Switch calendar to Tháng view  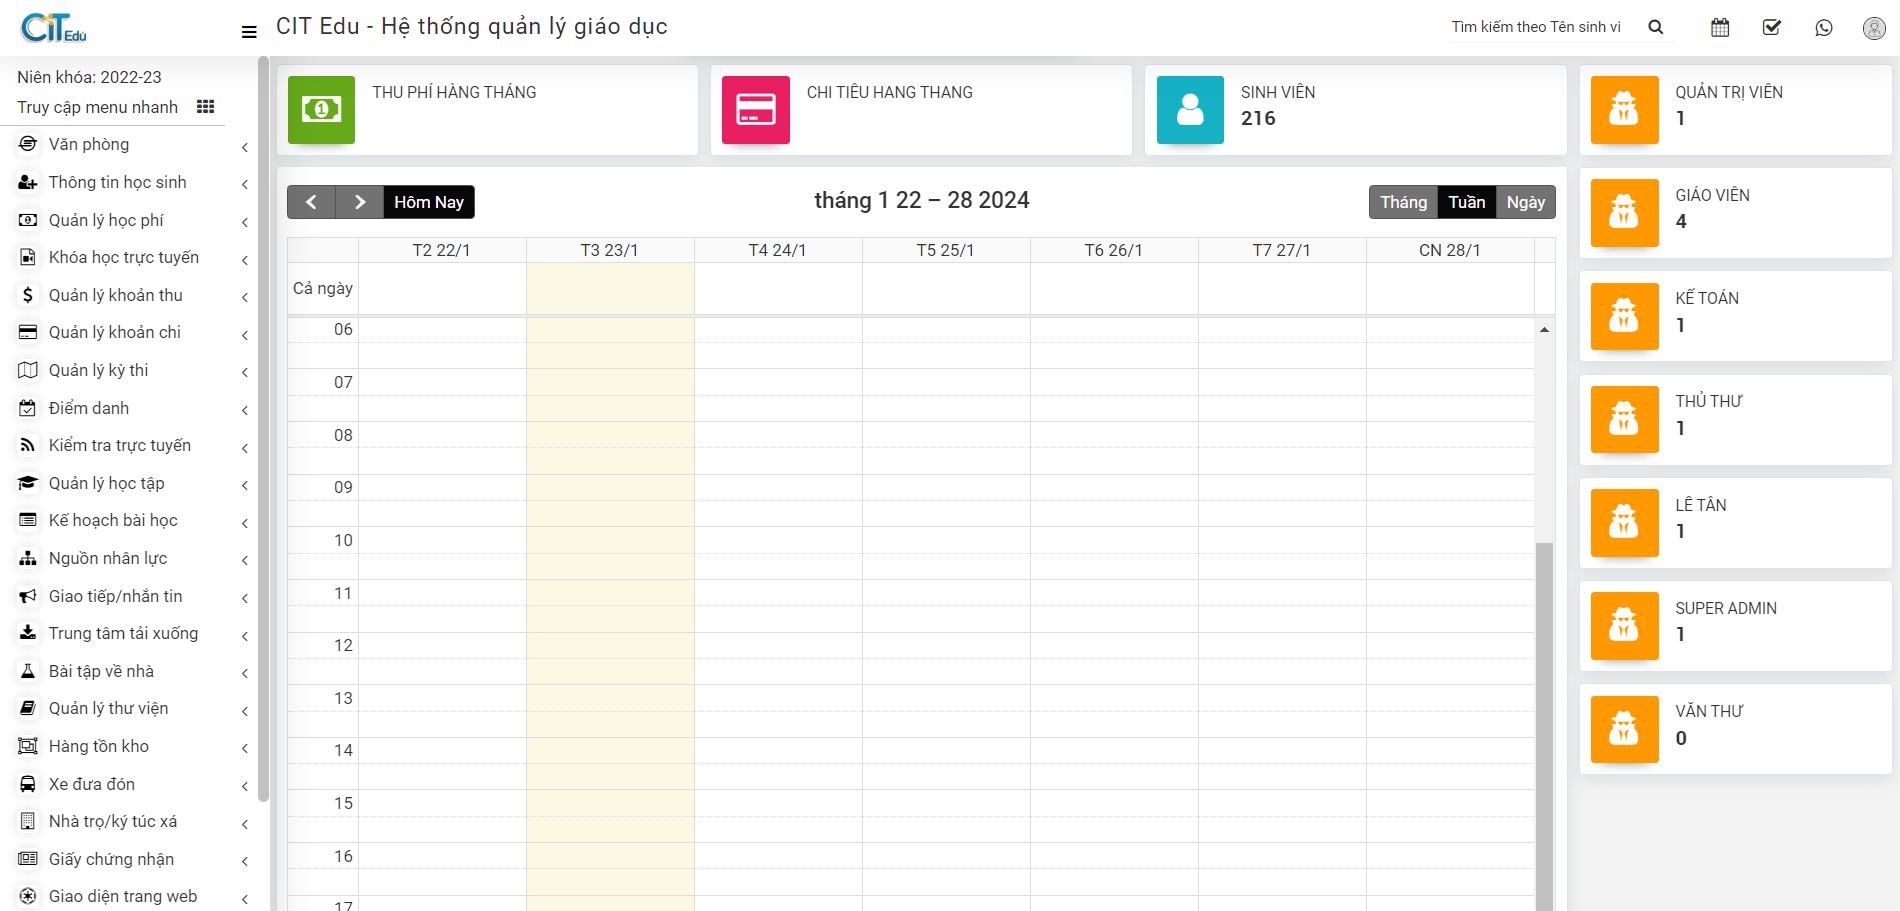(1403, 202)
